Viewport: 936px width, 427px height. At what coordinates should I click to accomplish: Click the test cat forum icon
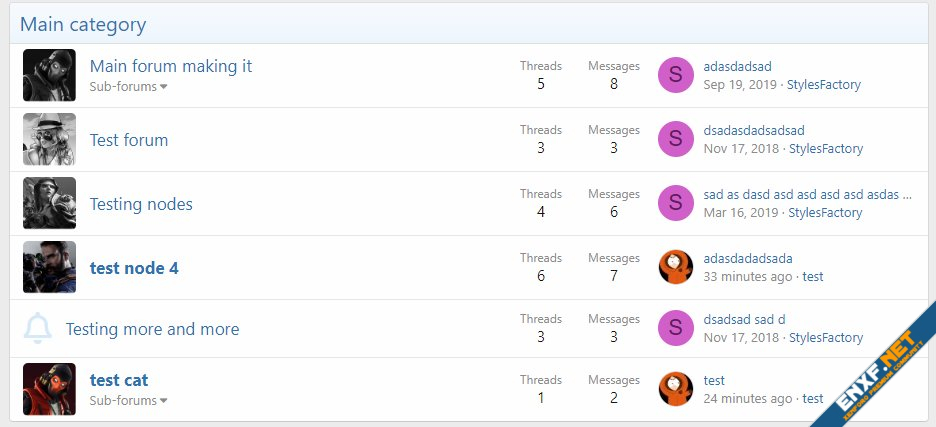tap(49, 389)
